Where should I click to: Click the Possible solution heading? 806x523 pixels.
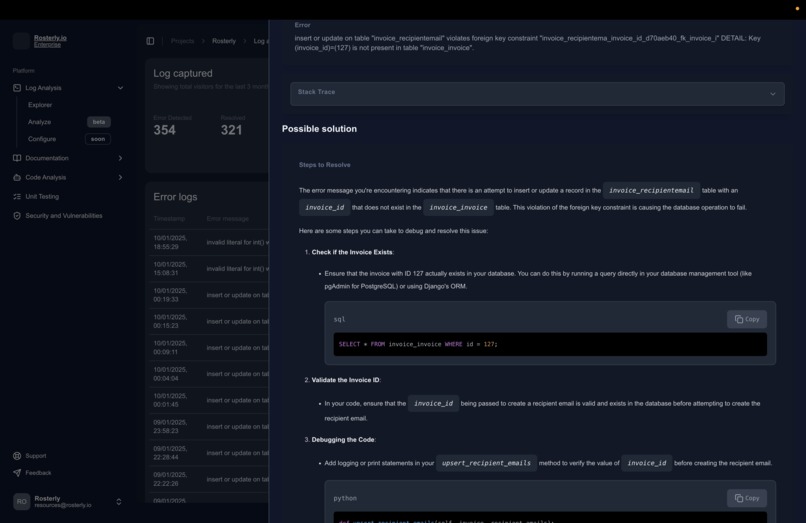click(319, 129)
